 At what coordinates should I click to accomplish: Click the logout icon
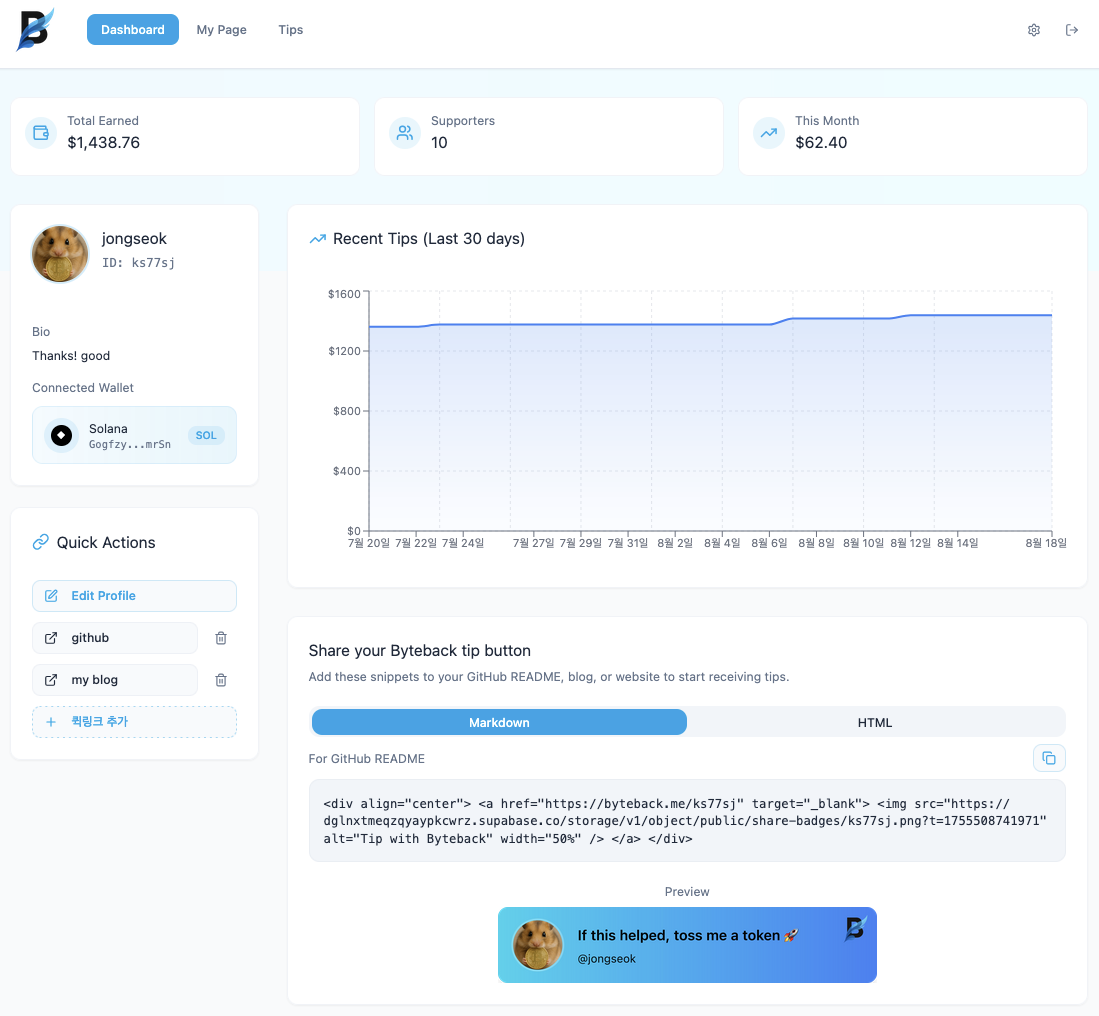[1072, 29]
